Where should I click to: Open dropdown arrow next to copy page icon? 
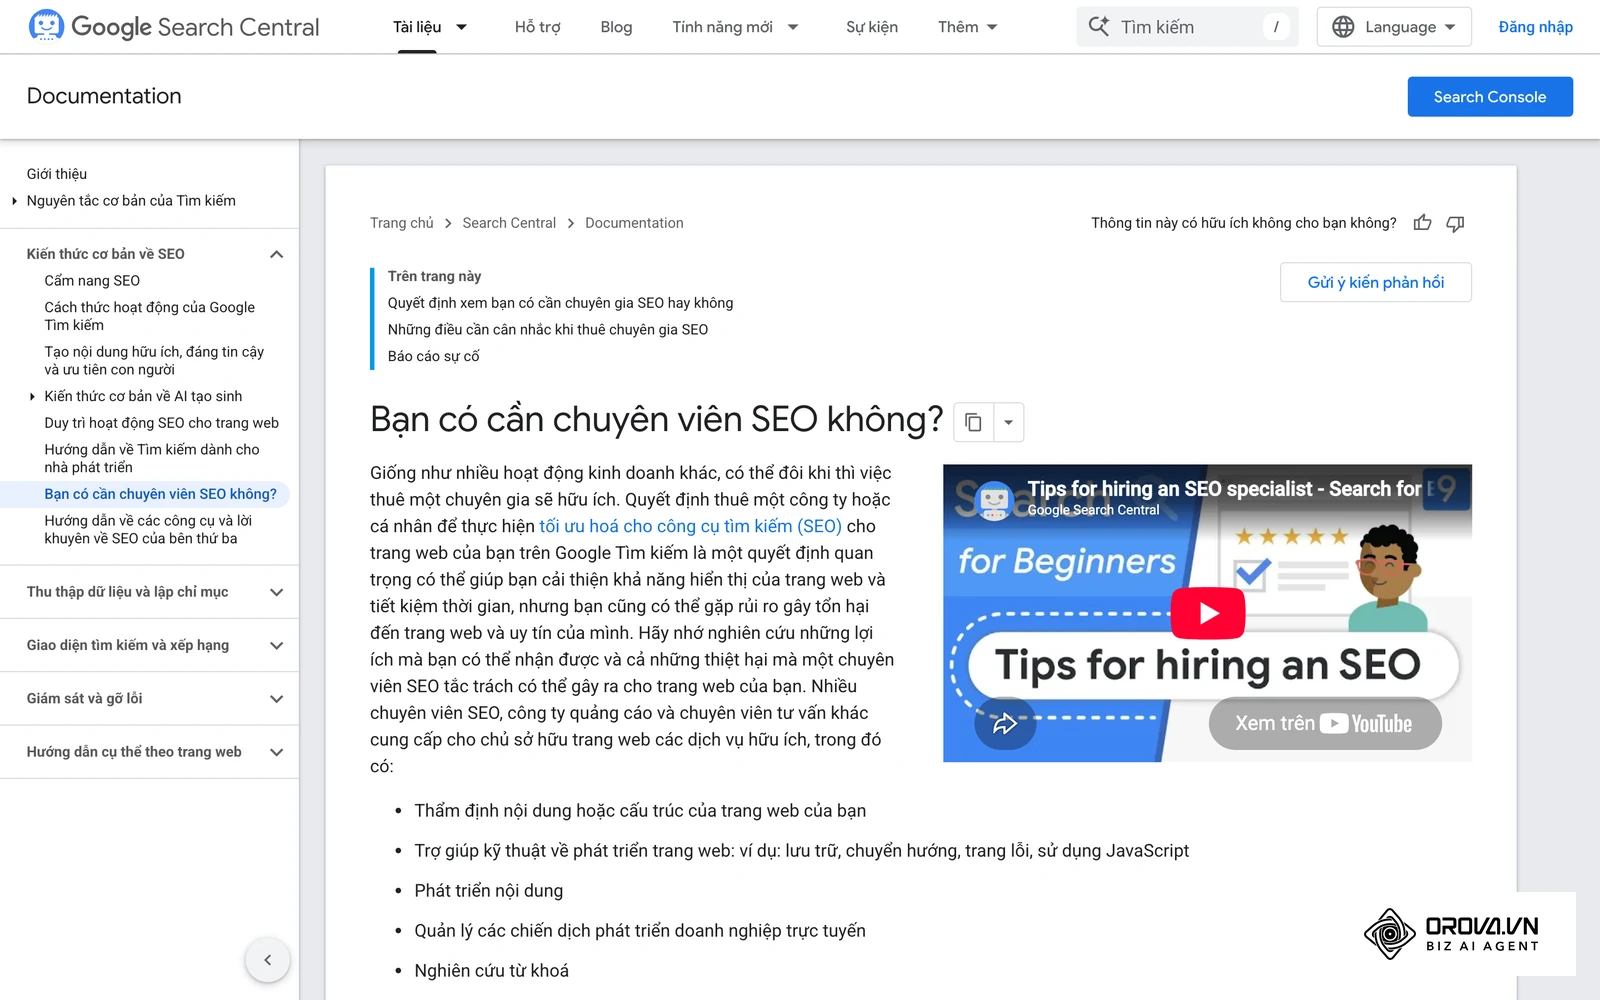(1008, 422)
